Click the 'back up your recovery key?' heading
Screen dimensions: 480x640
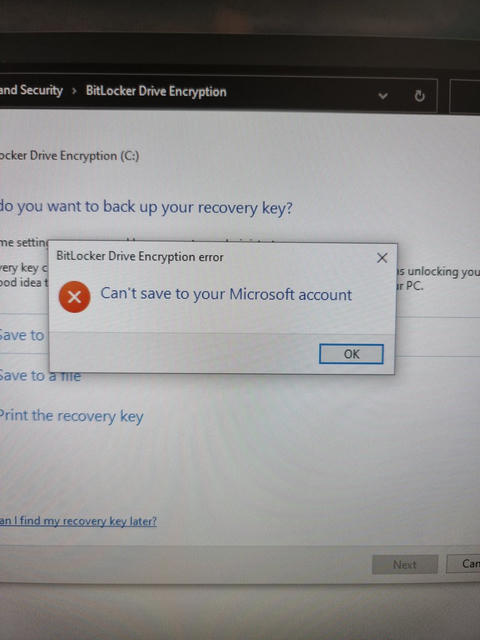tap(198, 207)
